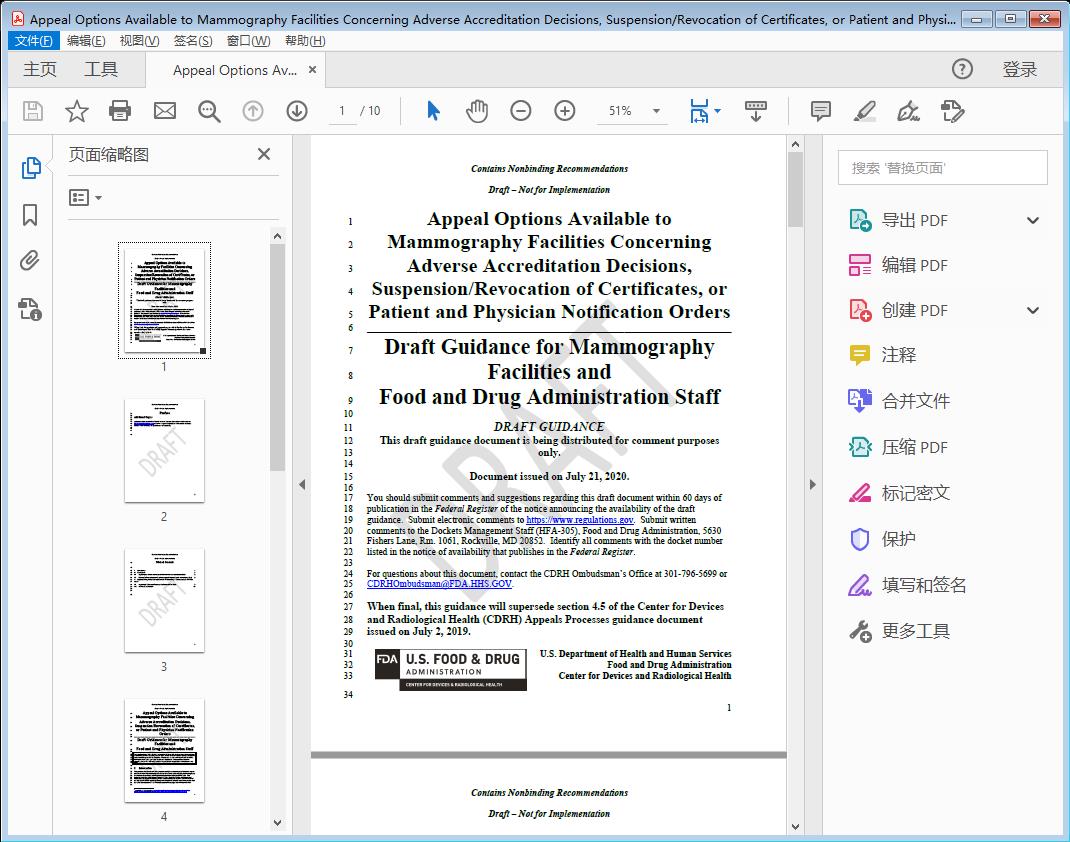Select the page 2 thumbnail
Screen dimensions: 1070x842
[x=163, y=451]
